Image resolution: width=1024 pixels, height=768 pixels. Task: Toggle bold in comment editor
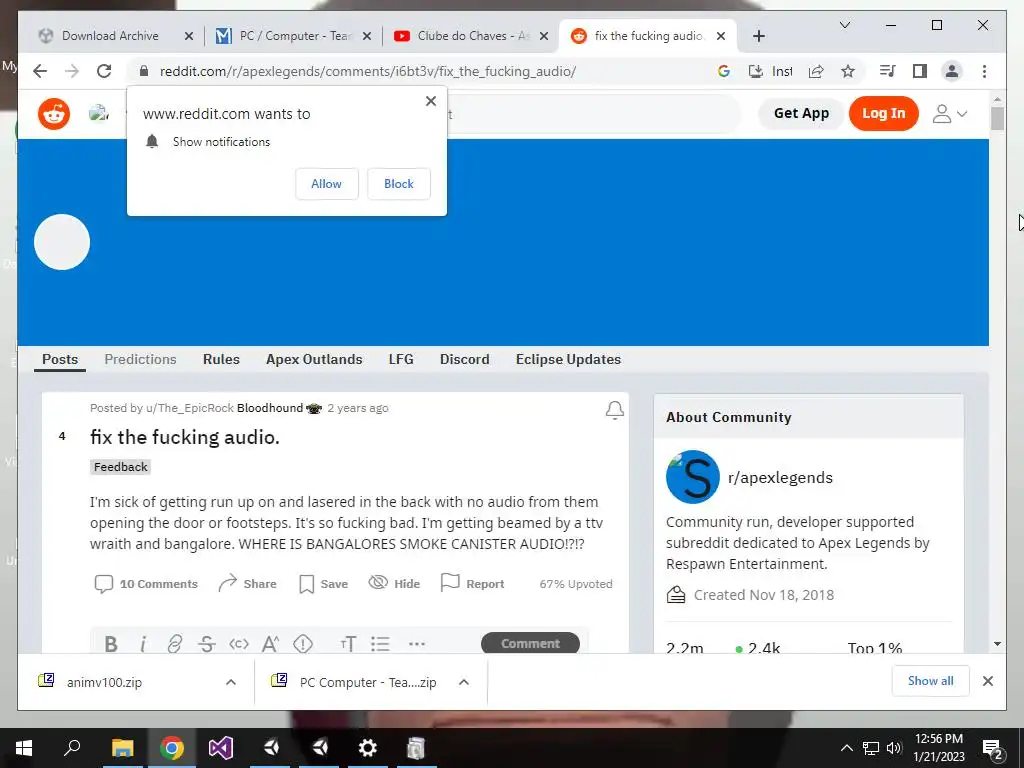tap(111, 644)
